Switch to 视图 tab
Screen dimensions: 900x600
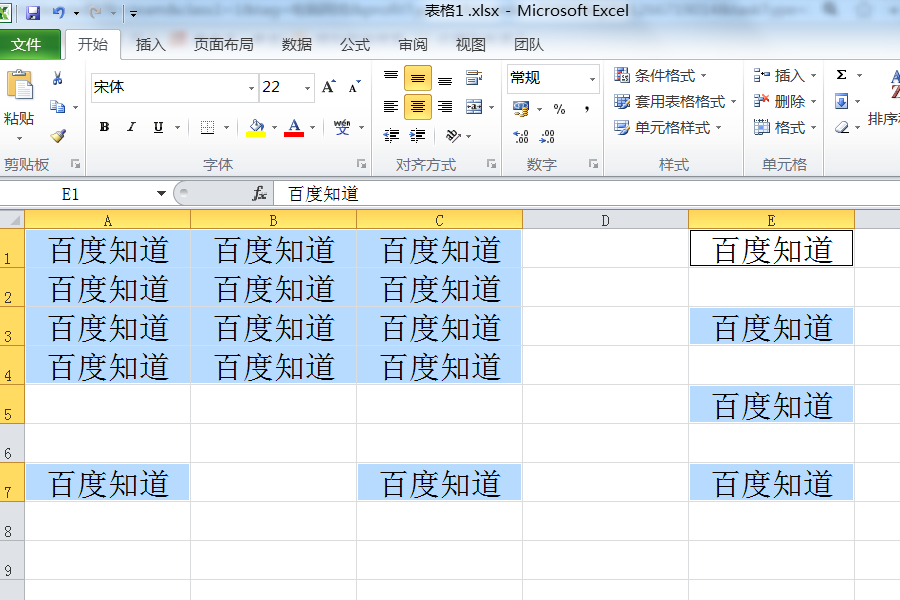click(471, 44)
